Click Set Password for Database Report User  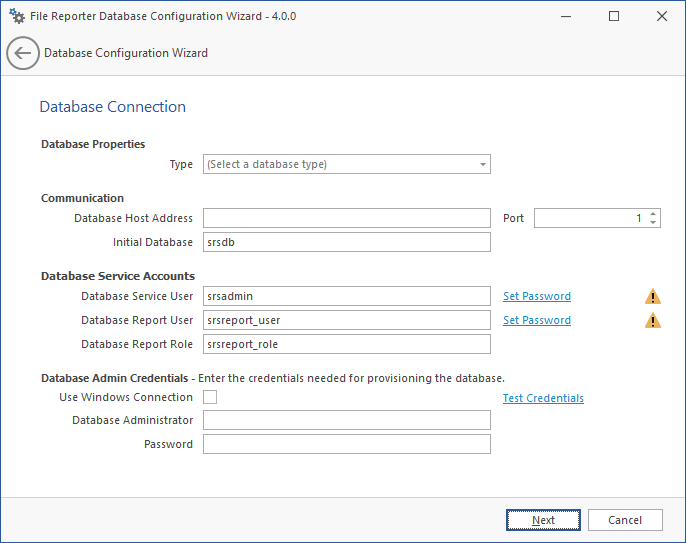pyautogui.click(x=536, y=320)
